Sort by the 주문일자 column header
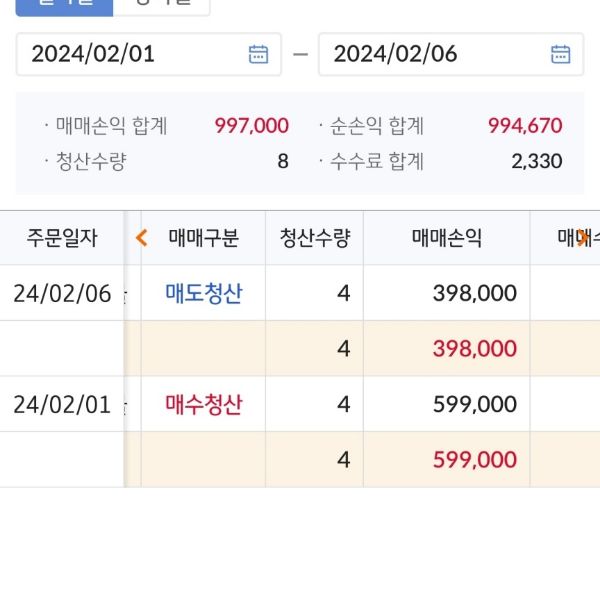 62,238
